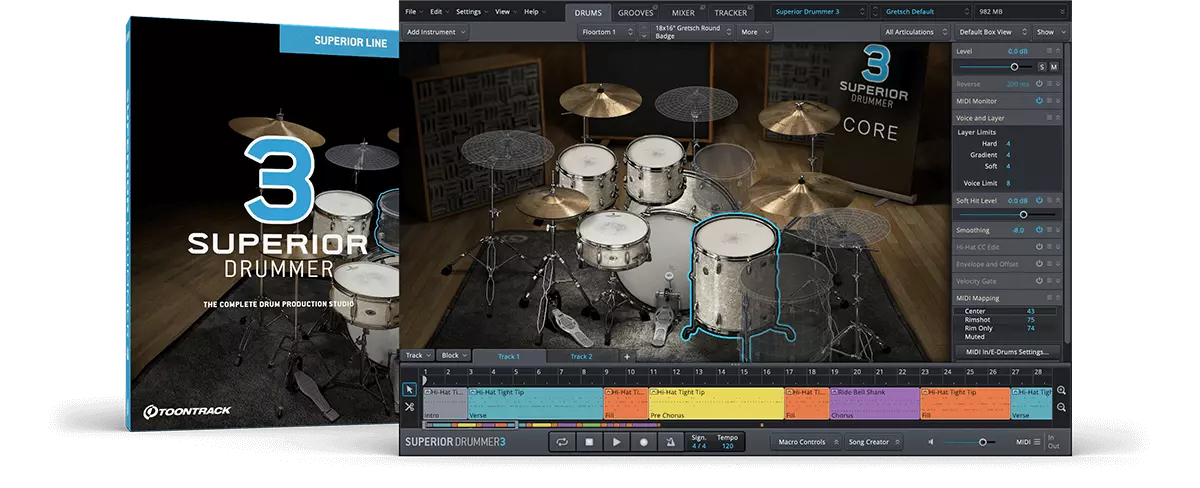Switch to the GROOVES tab
Viewport: 1200px width, 488px height.
click(x=635, y=12)
